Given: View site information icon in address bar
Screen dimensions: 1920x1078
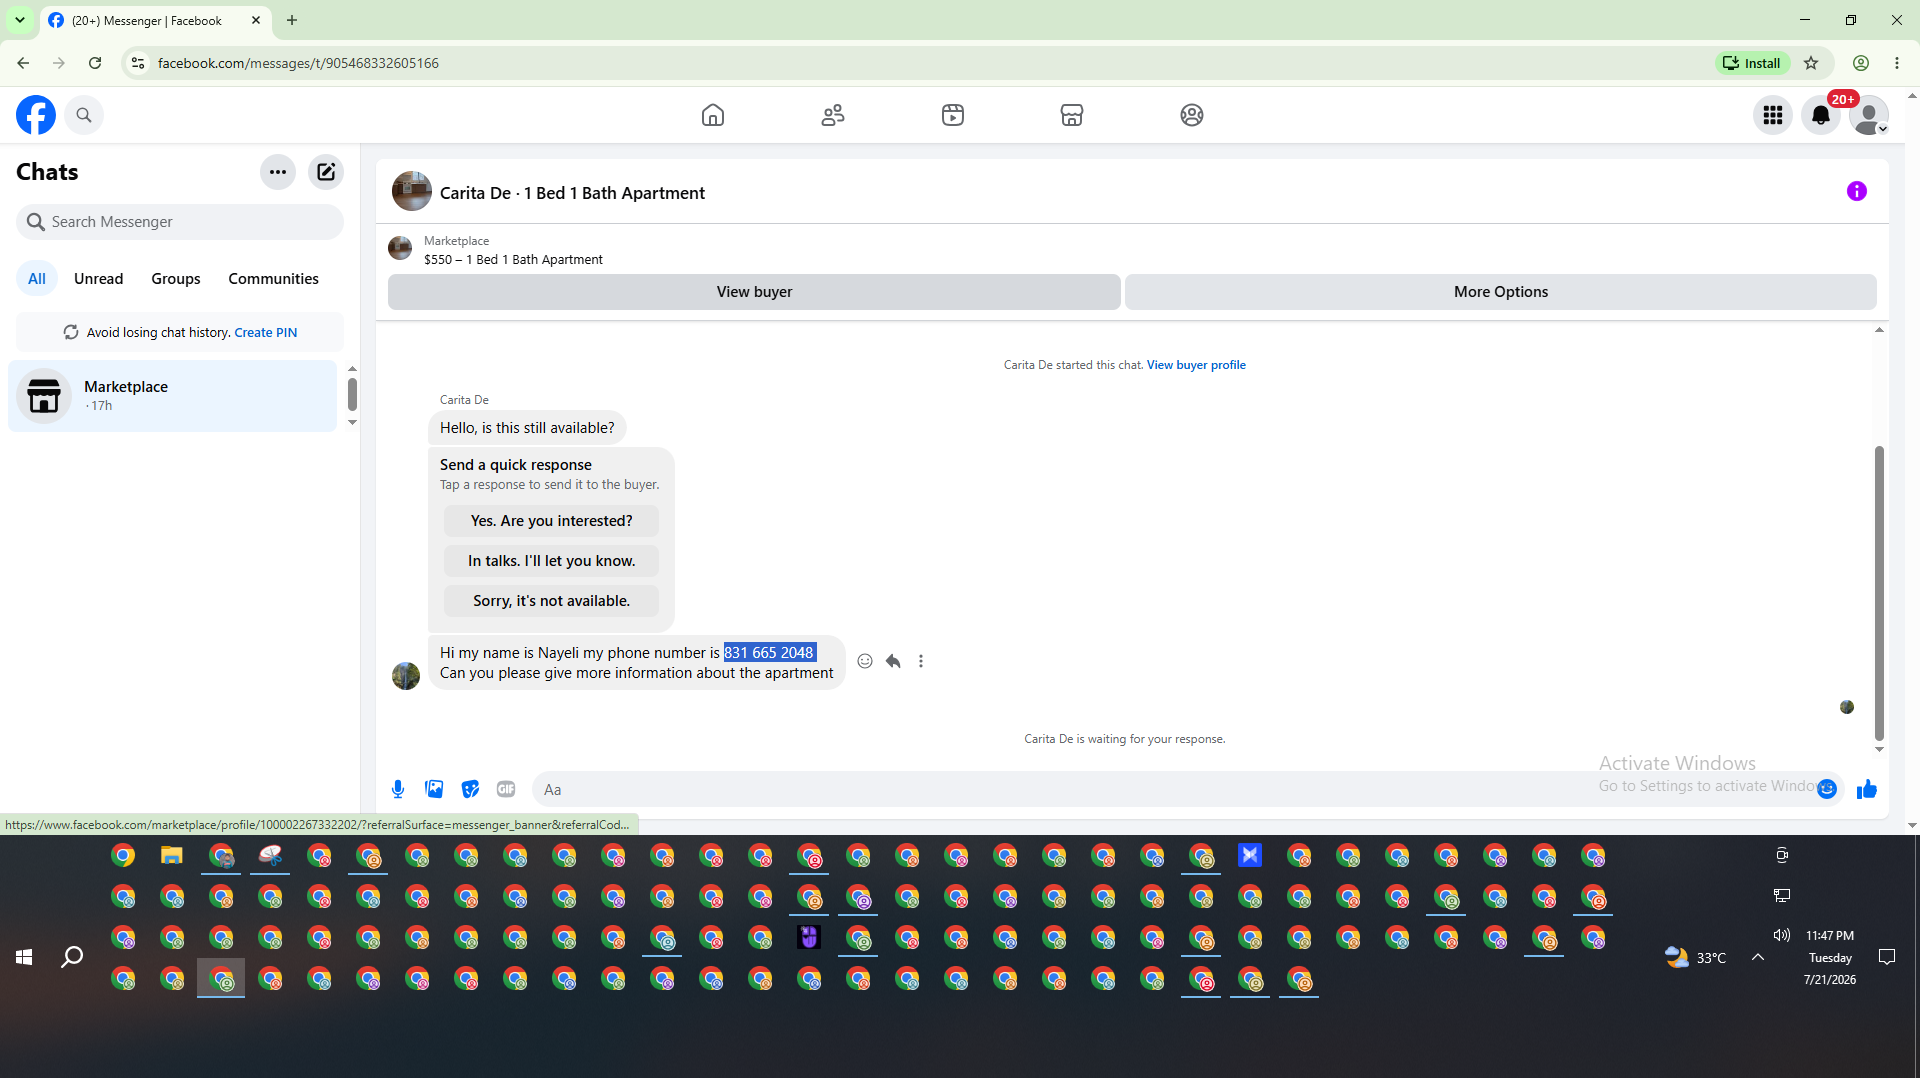Looking at the screenshot, I should click(138, 63).
